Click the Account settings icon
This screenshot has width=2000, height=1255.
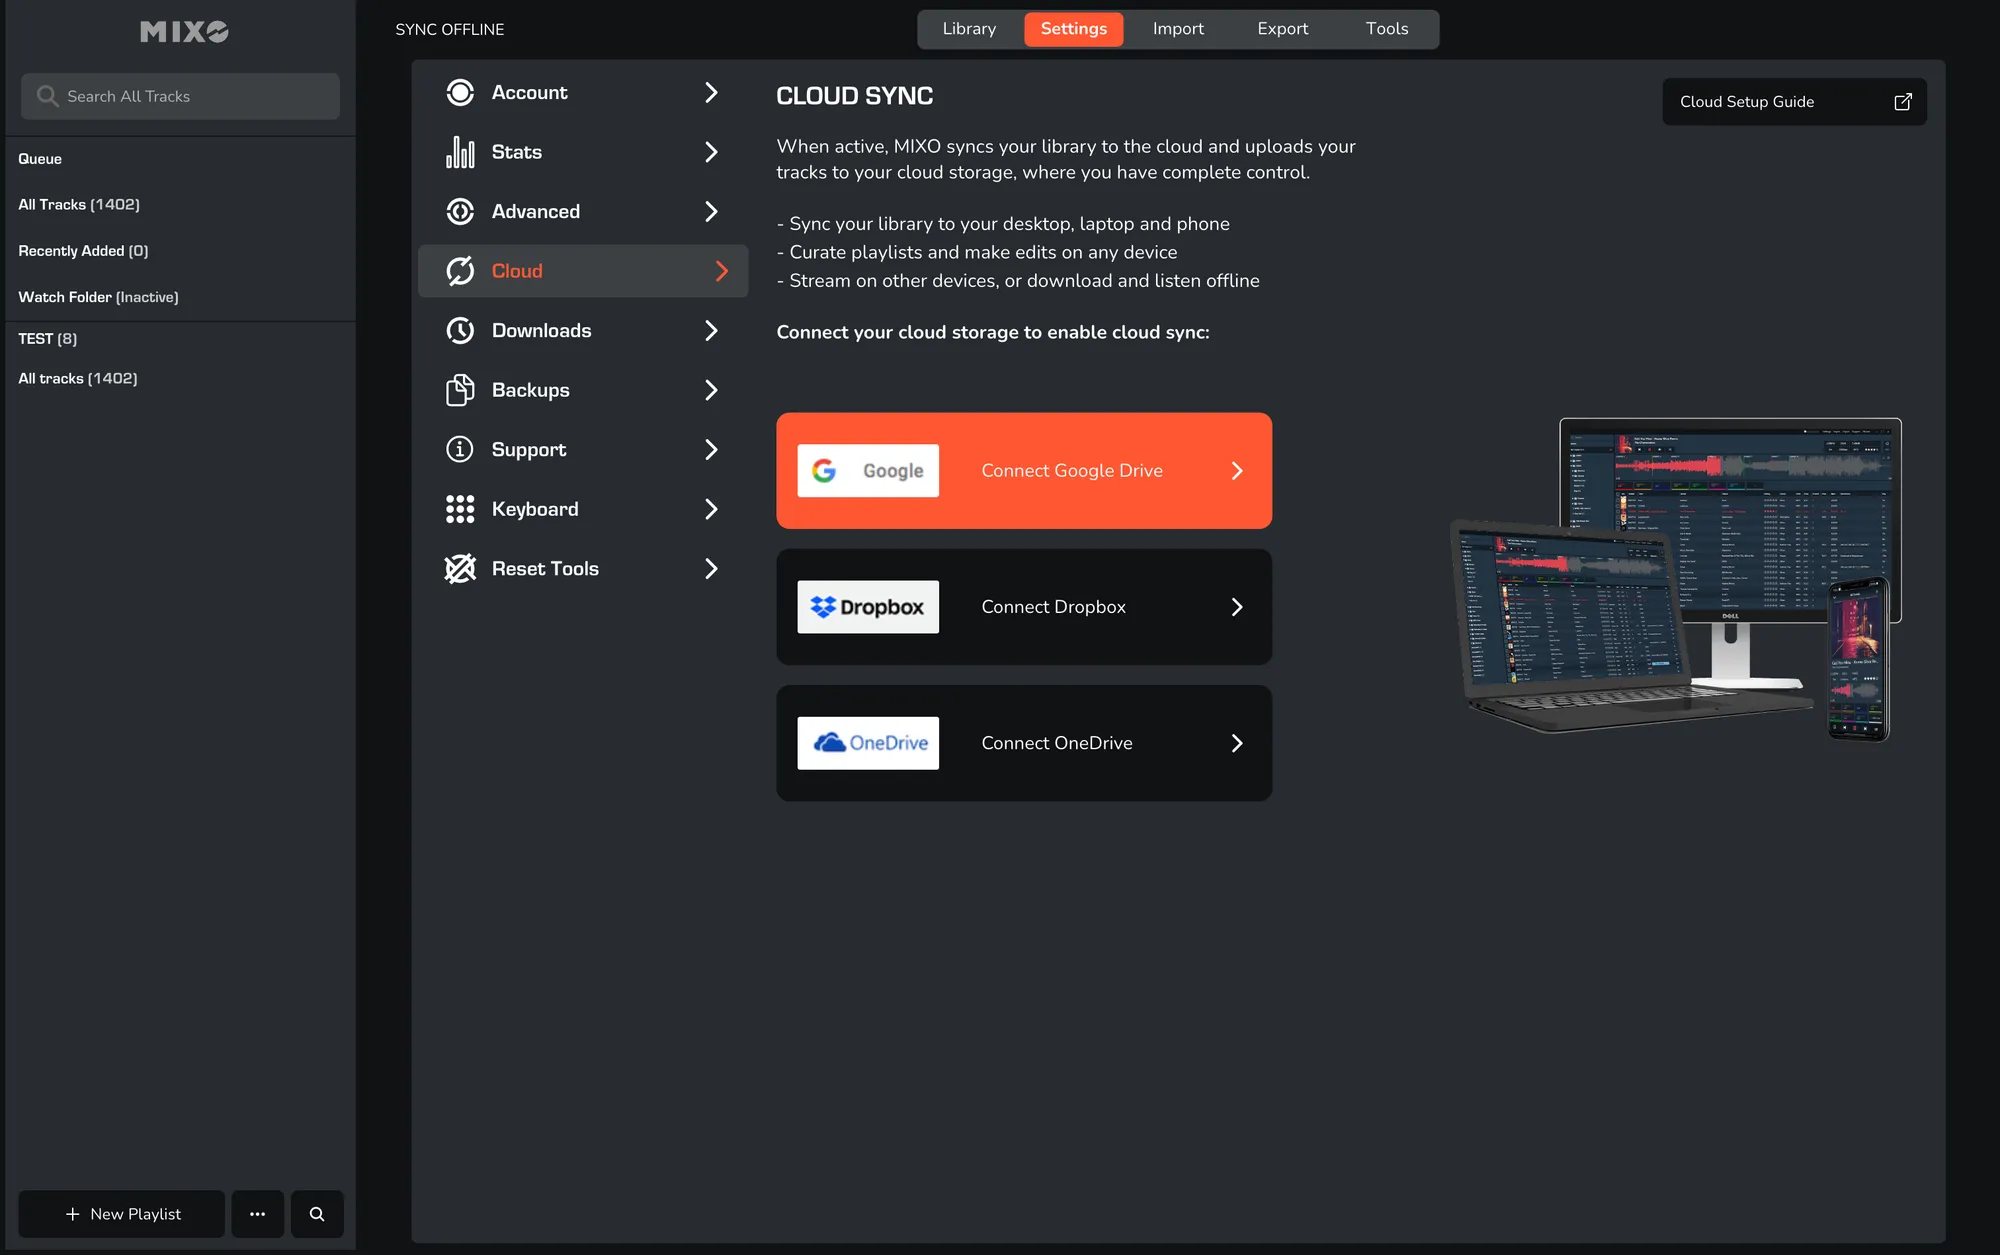460,92
